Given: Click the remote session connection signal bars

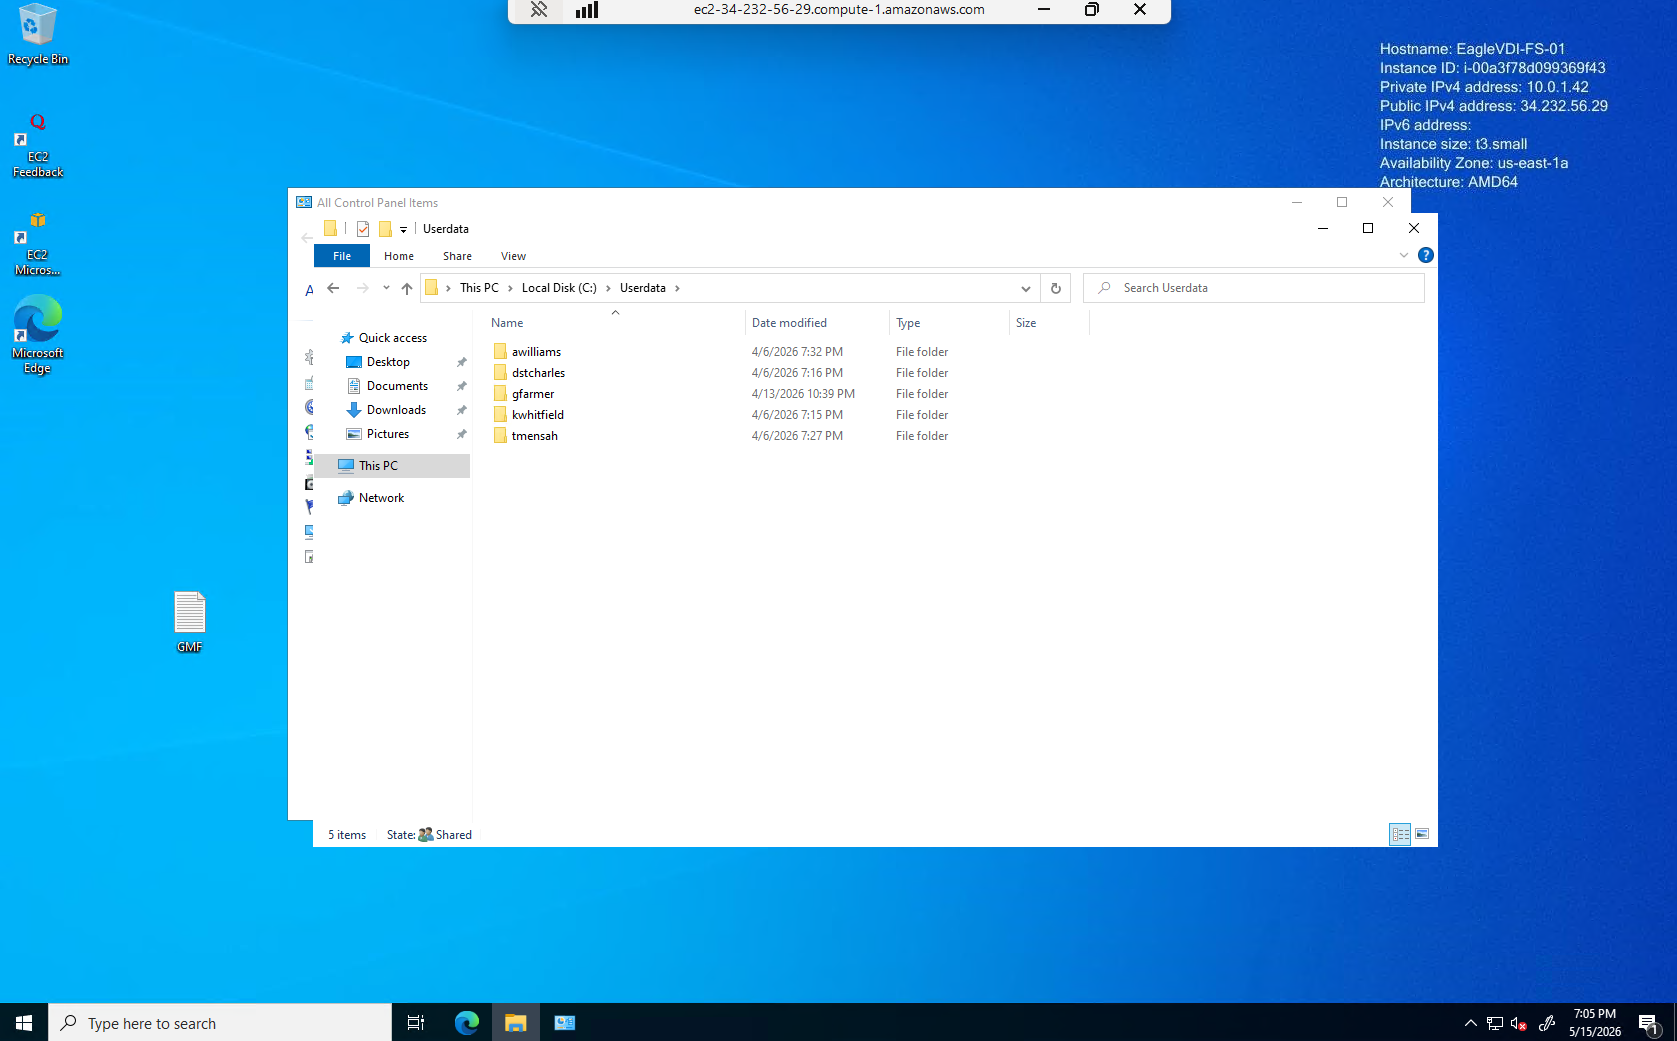Looking at the screenshot, I should [587, 10].
